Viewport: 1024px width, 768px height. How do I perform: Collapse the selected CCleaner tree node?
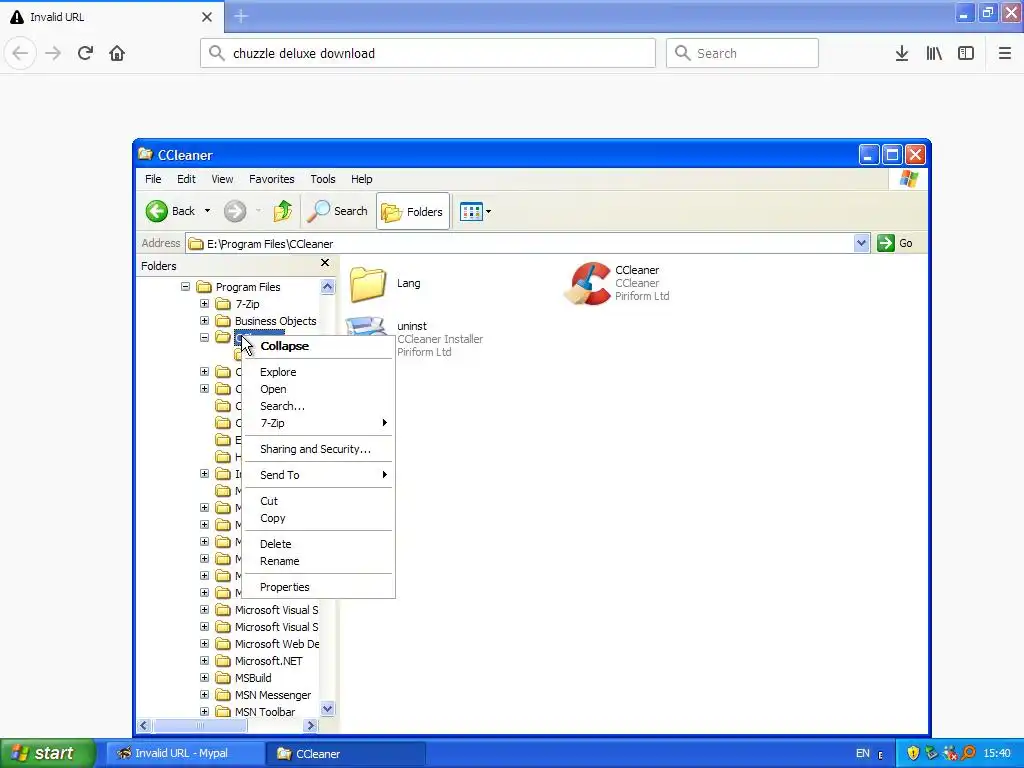204,338
